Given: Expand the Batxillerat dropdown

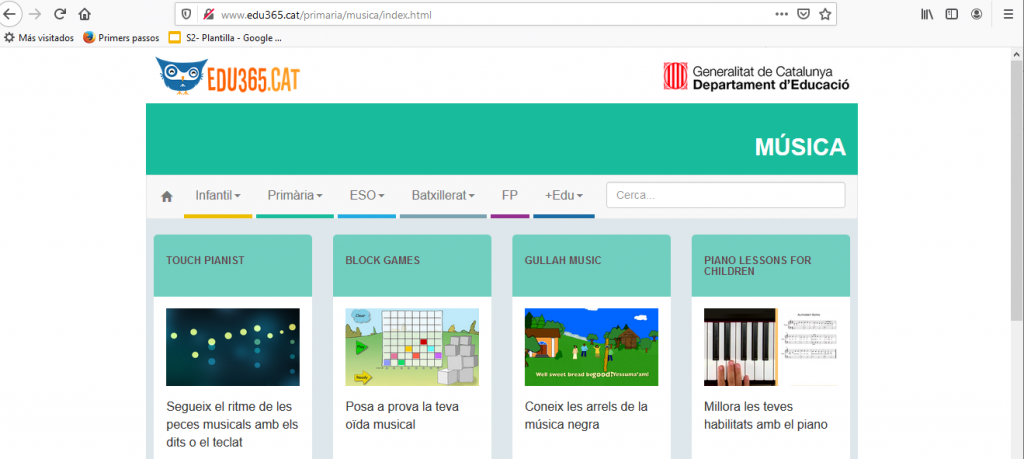Looking at the screenshot, I should click(x=442, y=195).
